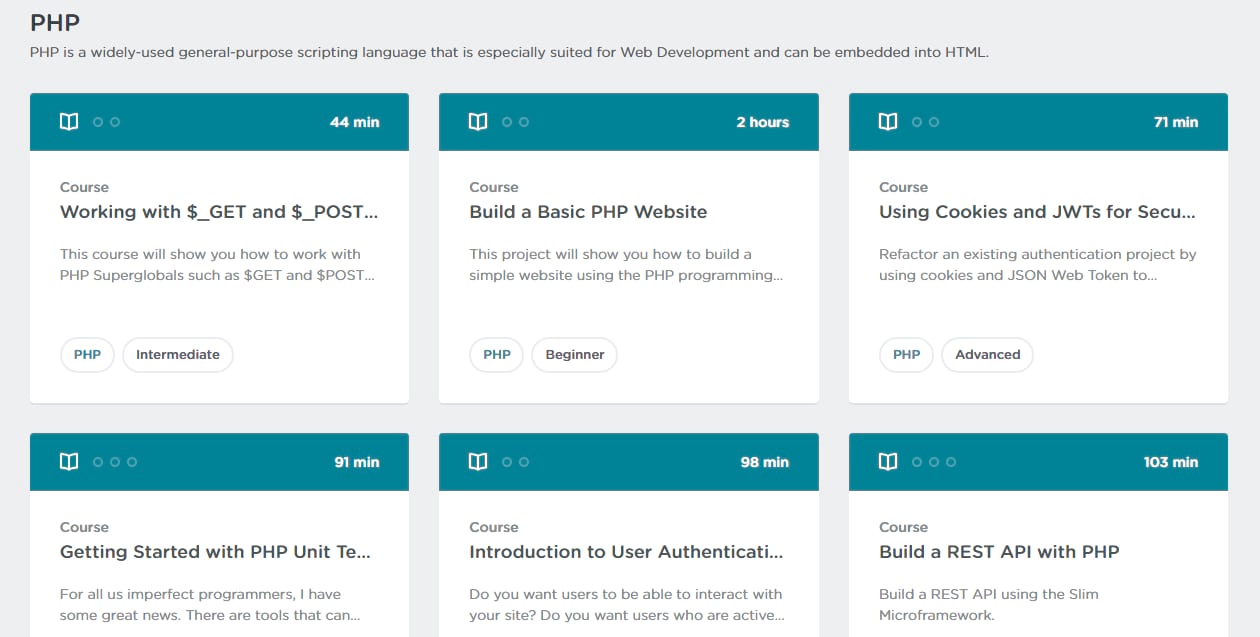Click the first progress dot on PHP Unit Testing card
Image resolution: width=1260 pixels, height=637 pixels.
coord(97,462)
